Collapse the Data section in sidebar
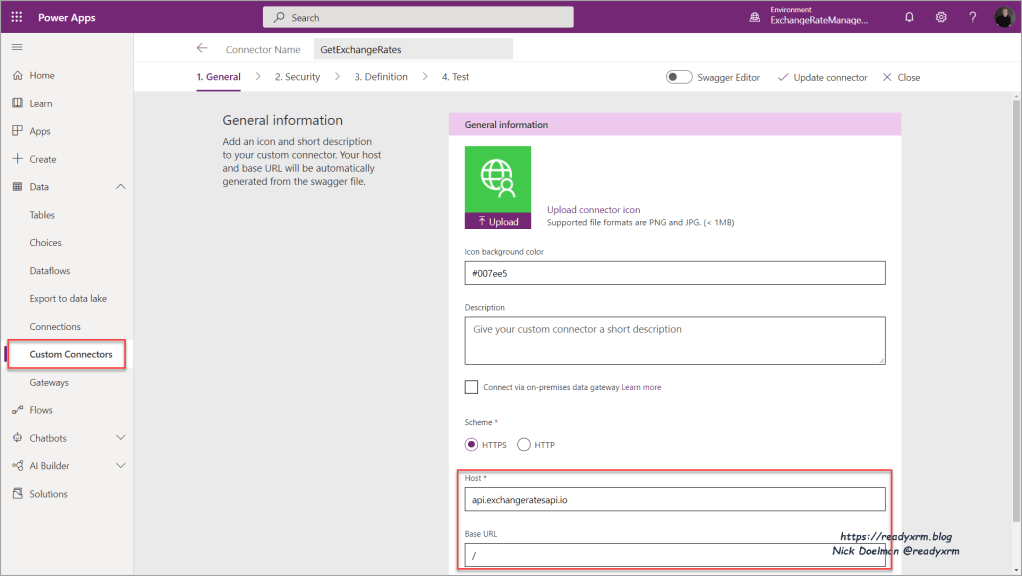Screen dimensions: 1022x576 [x=121, y=187]
